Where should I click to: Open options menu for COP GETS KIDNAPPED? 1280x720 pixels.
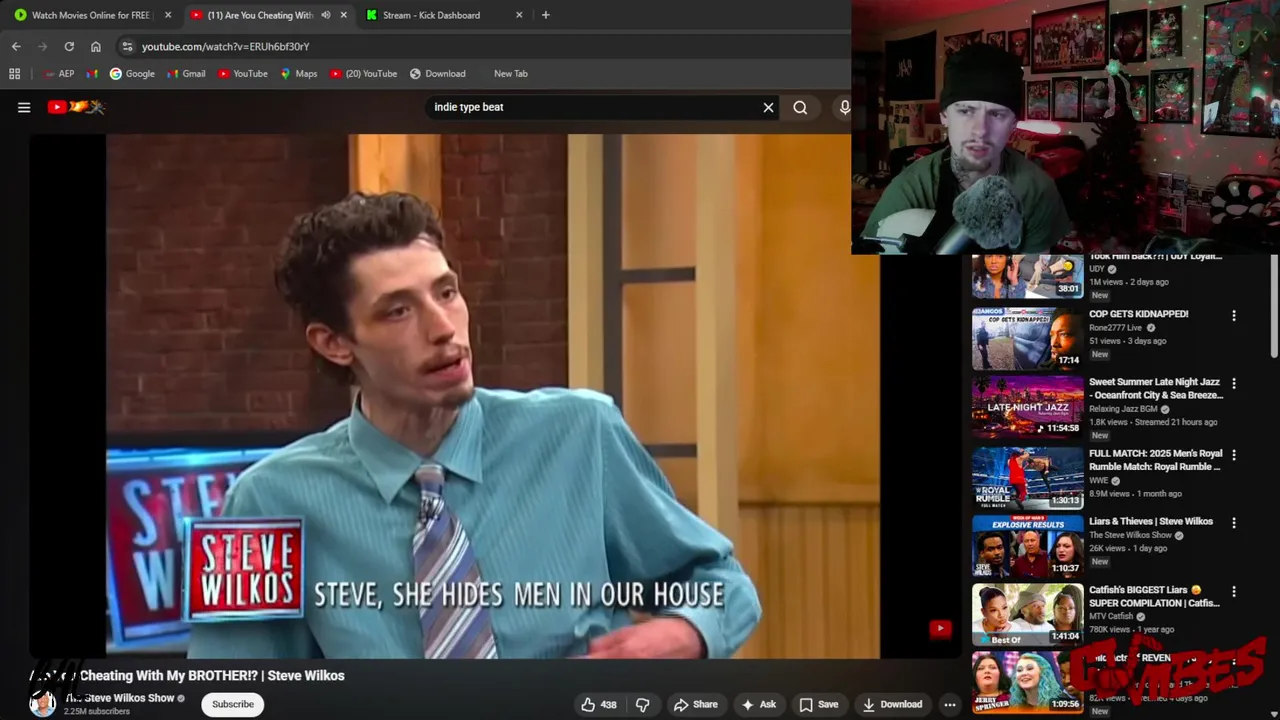[x=1234, y=315]
